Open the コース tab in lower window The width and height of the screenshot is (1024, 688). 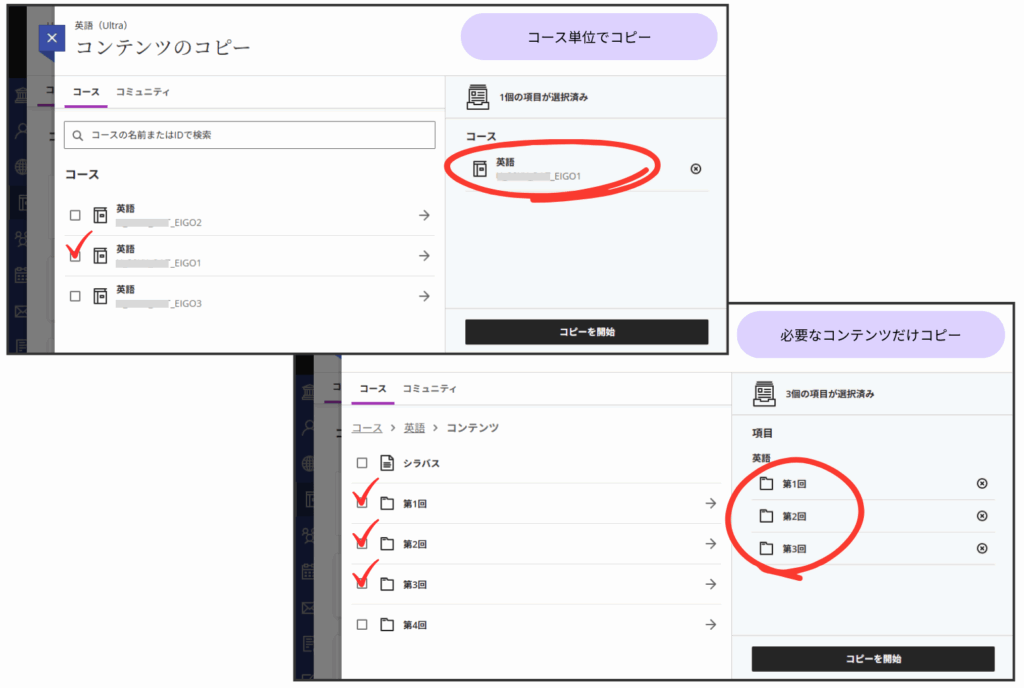(x=373, y=388)
